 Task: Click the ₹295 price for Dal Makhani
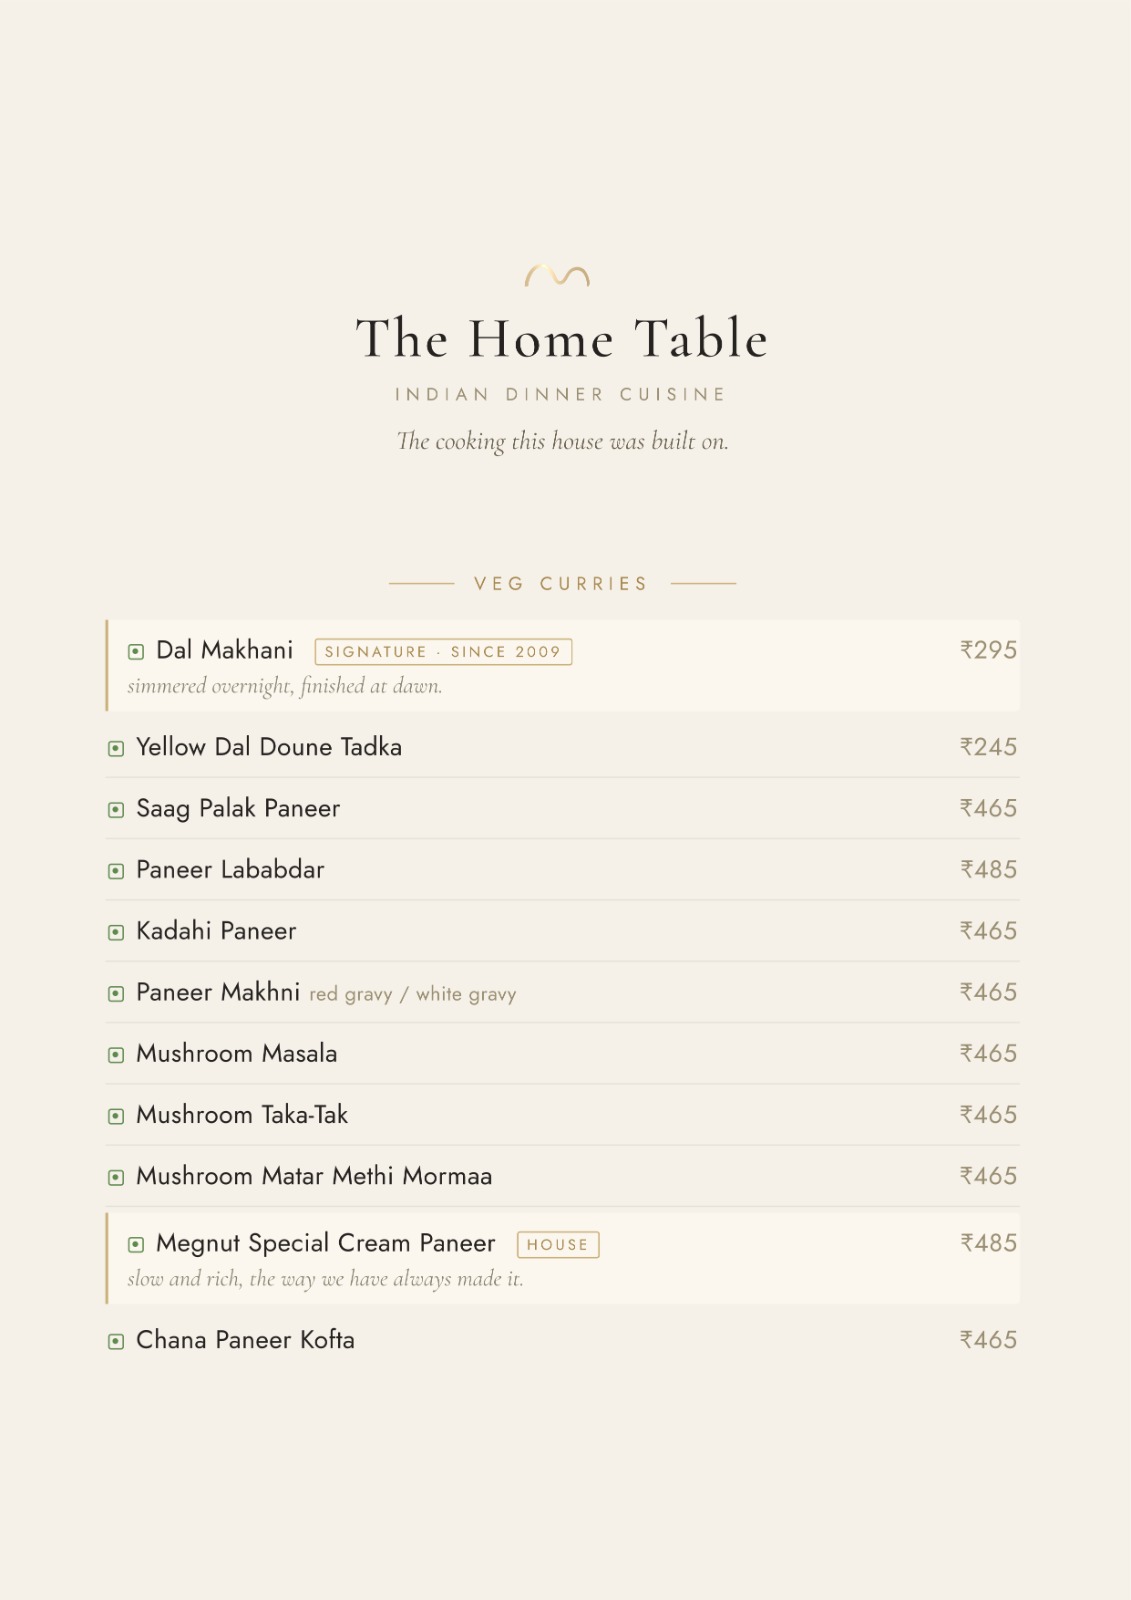coord(988,650)
